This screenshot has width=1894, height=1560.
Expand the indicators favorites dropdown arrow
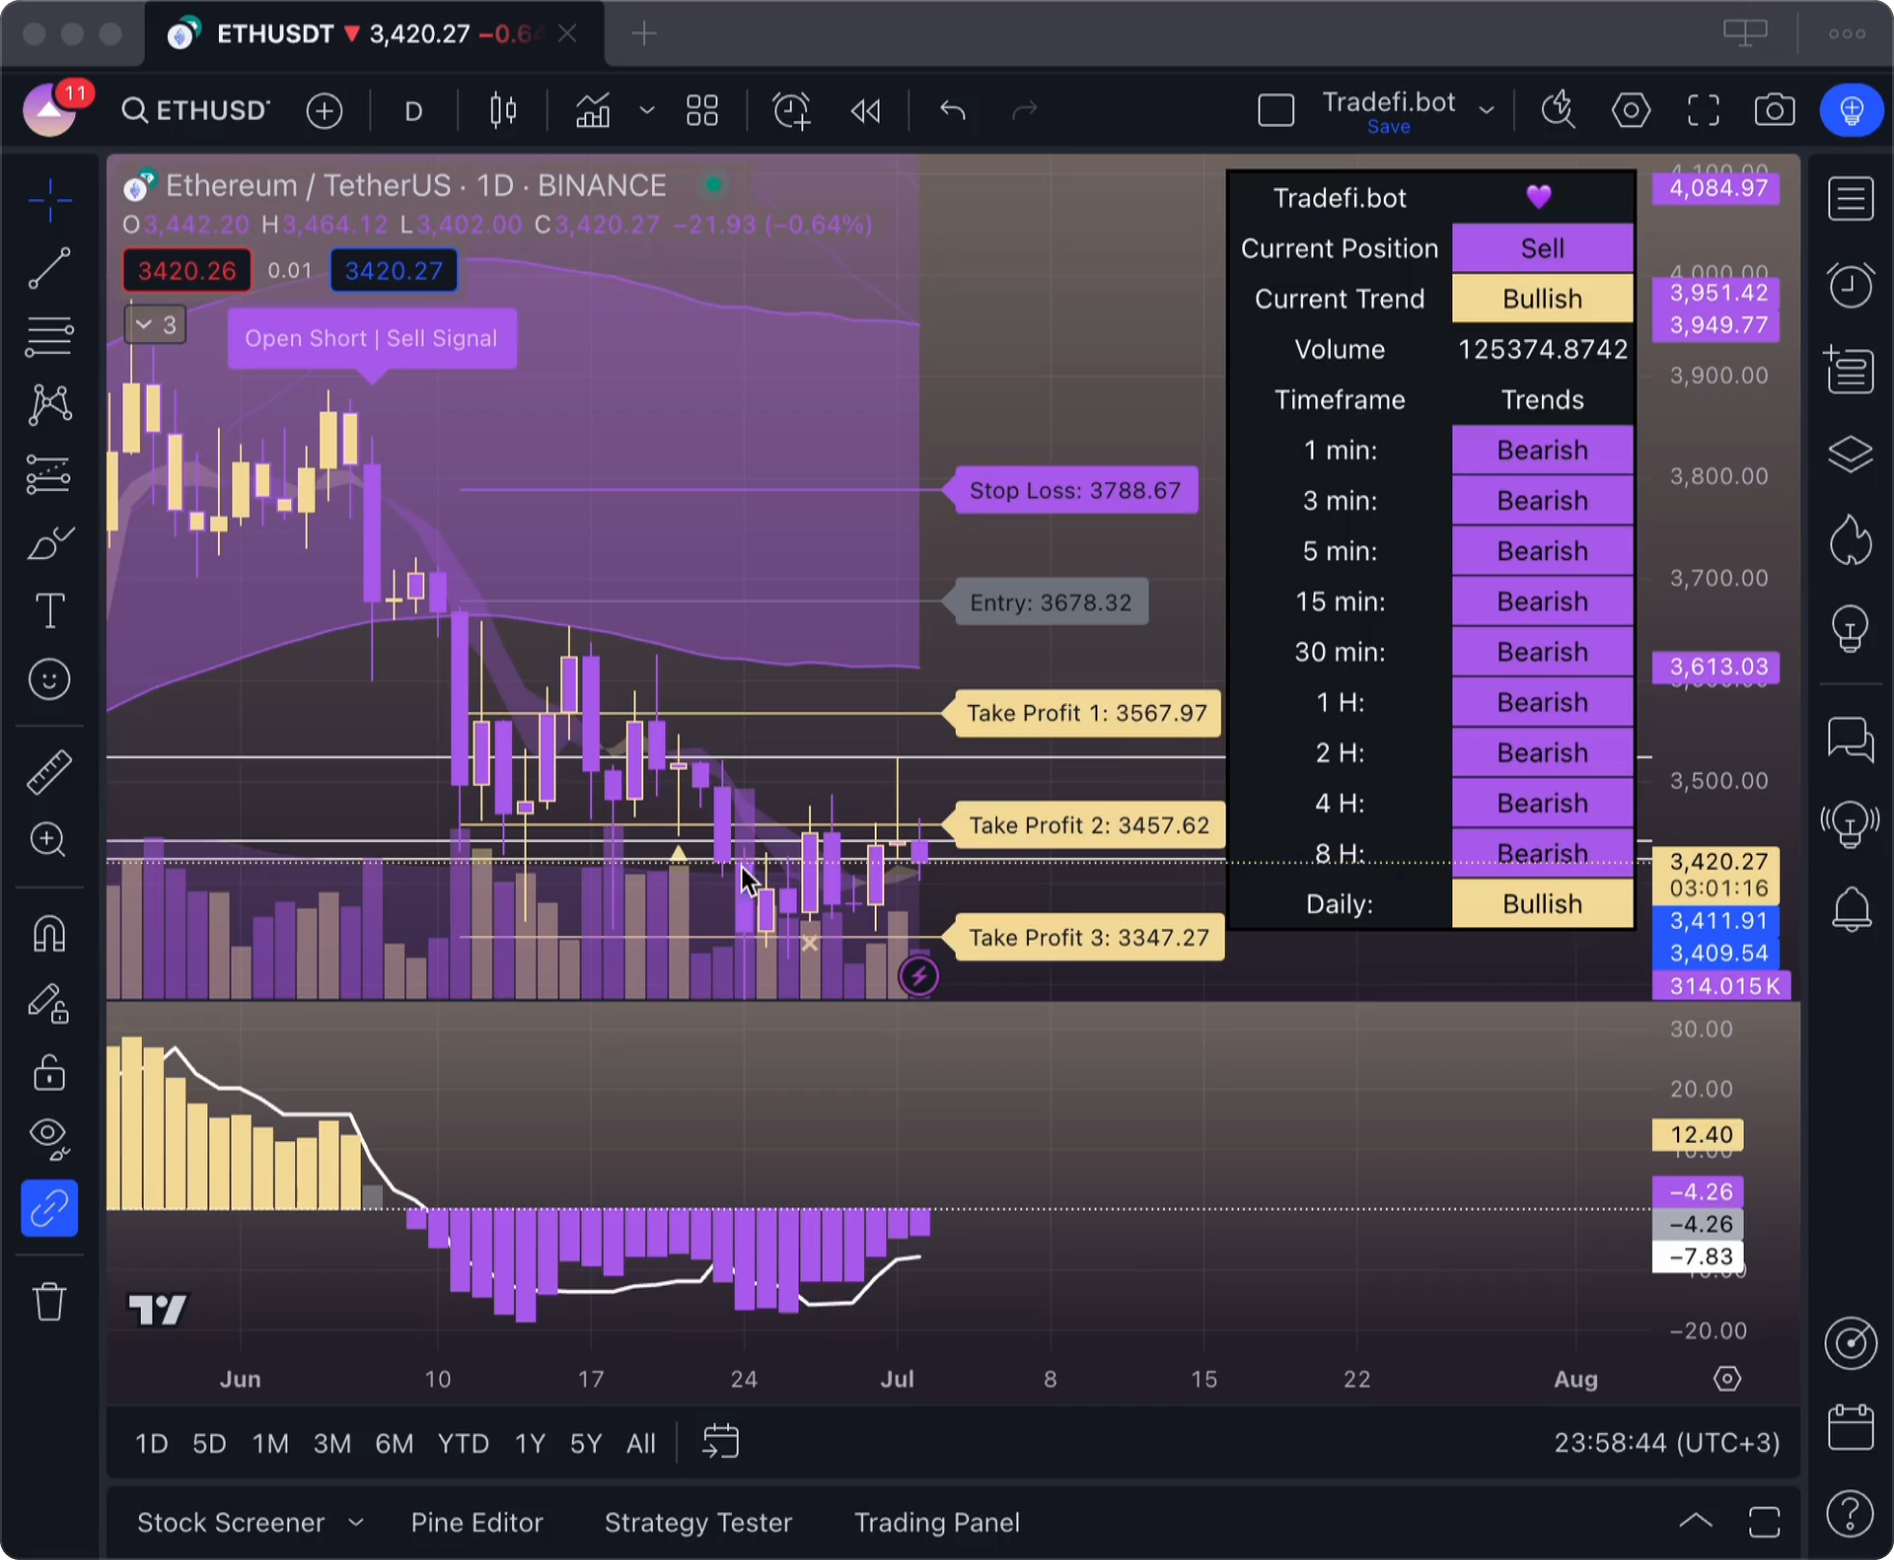646,110
